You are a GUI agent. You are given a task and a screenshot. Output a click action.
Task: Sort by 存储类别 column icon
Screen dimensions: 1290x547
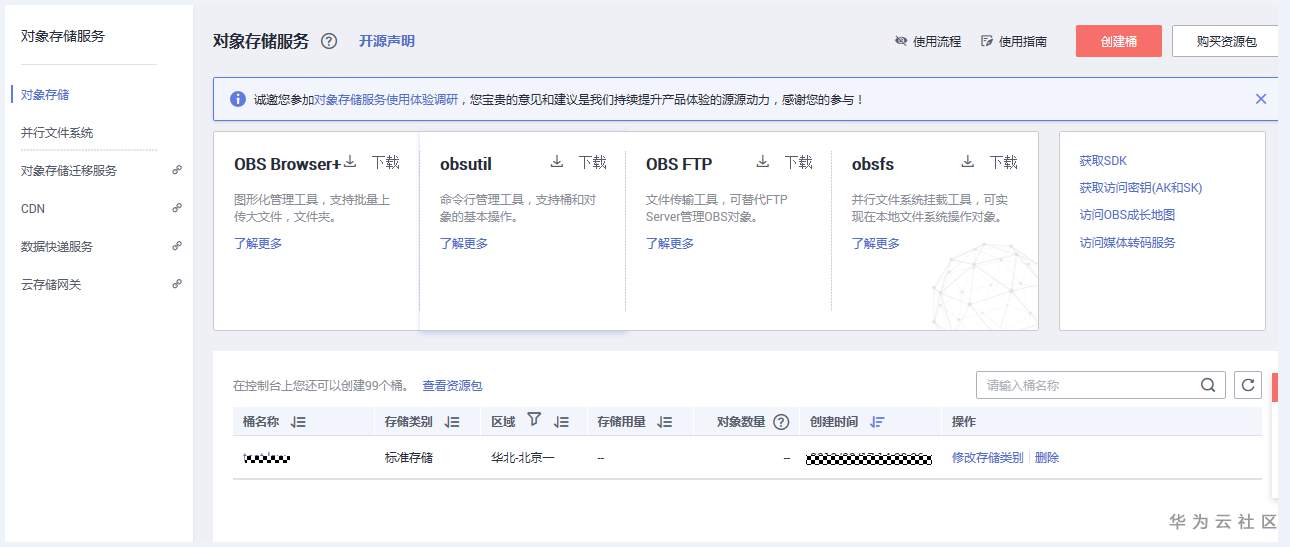pyautogui.click(x=452, y=422)
